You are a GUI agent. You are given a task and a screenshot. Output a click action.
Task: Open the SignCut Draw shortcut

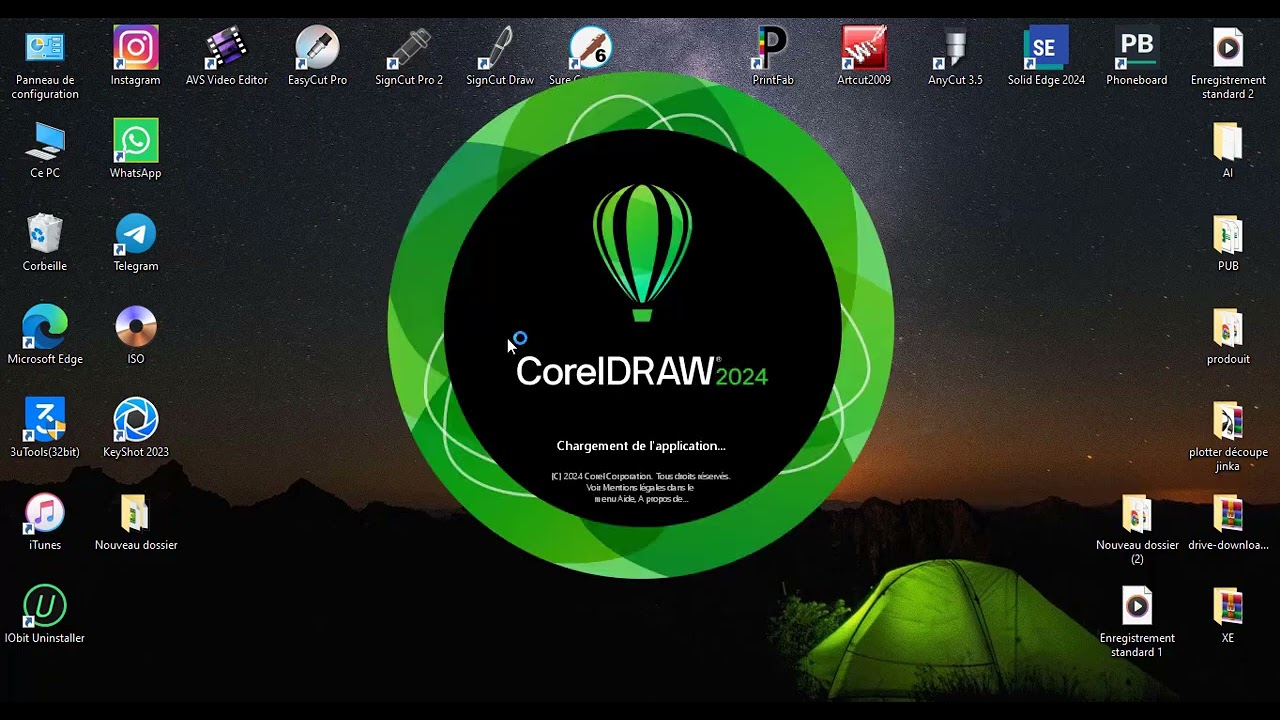[x=500, y=56]
